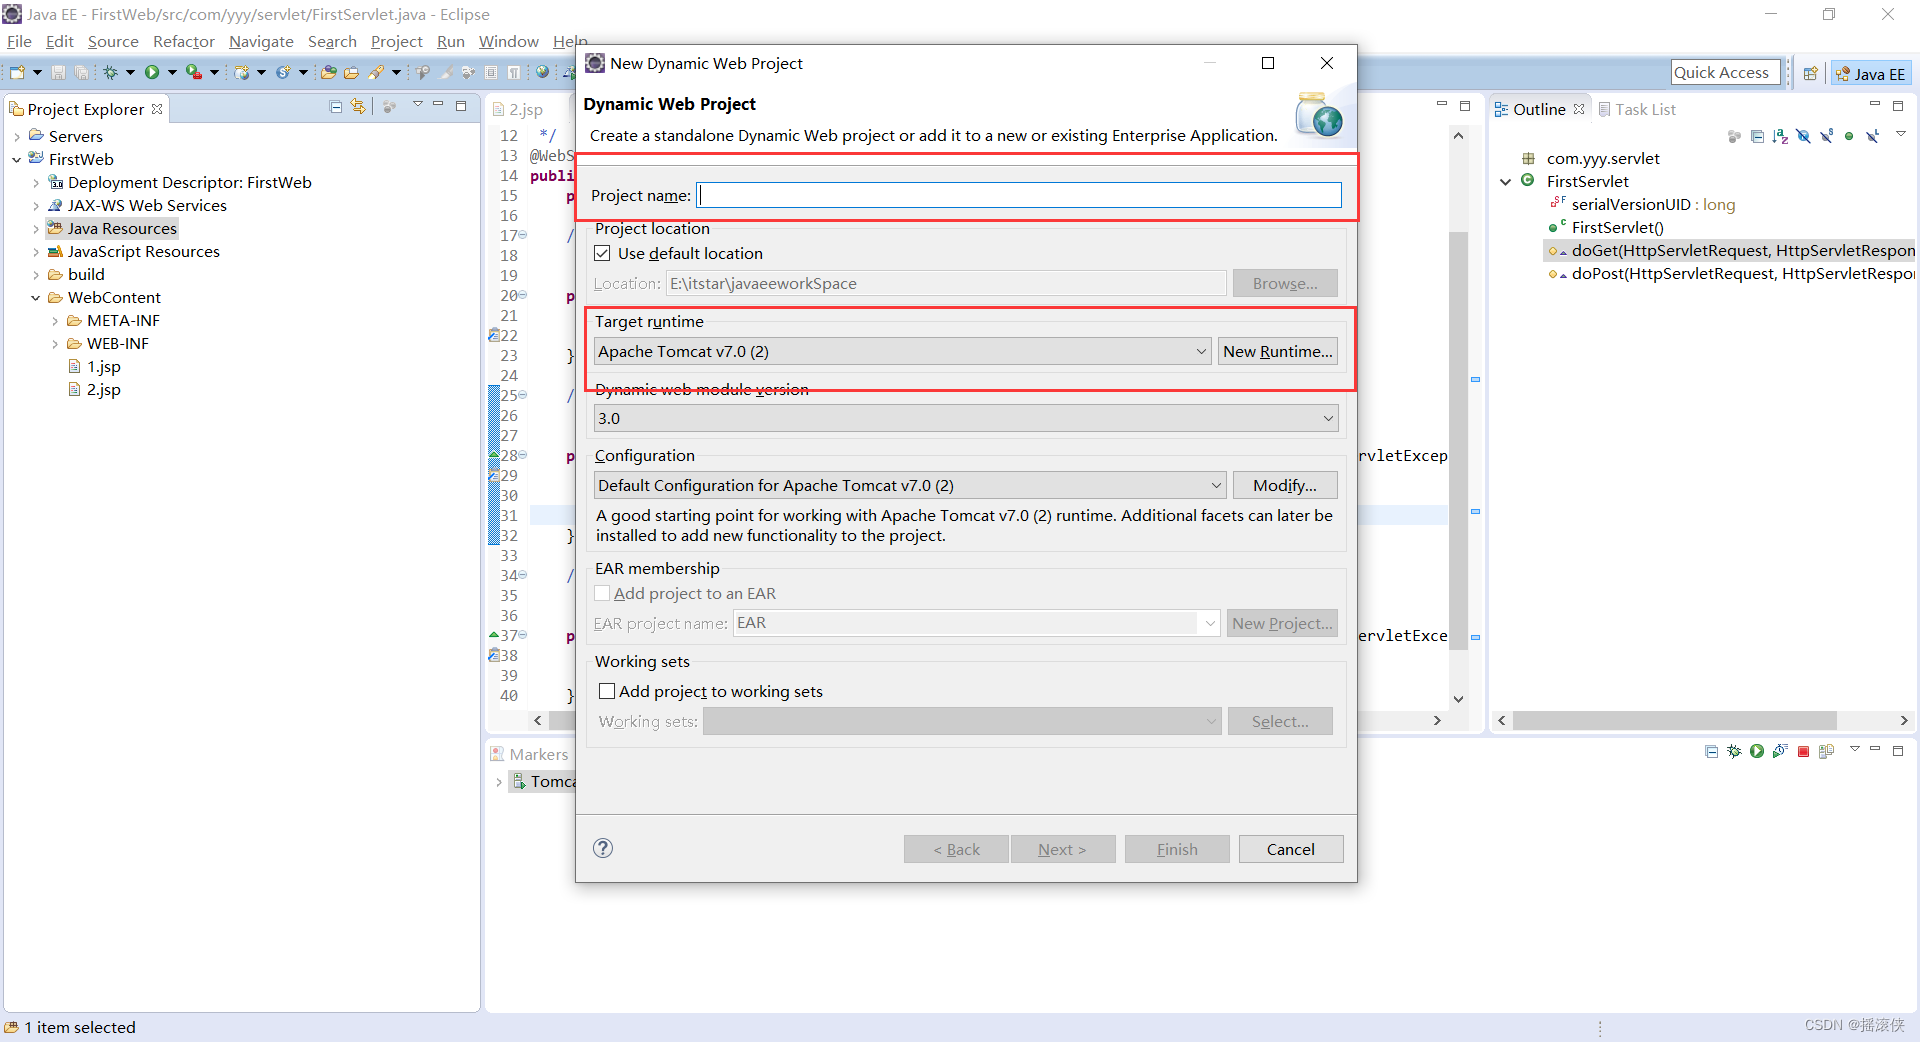Collapse the FirstWeb project node
This screenshot has height=1042, width=1920.
pos(17,159)
